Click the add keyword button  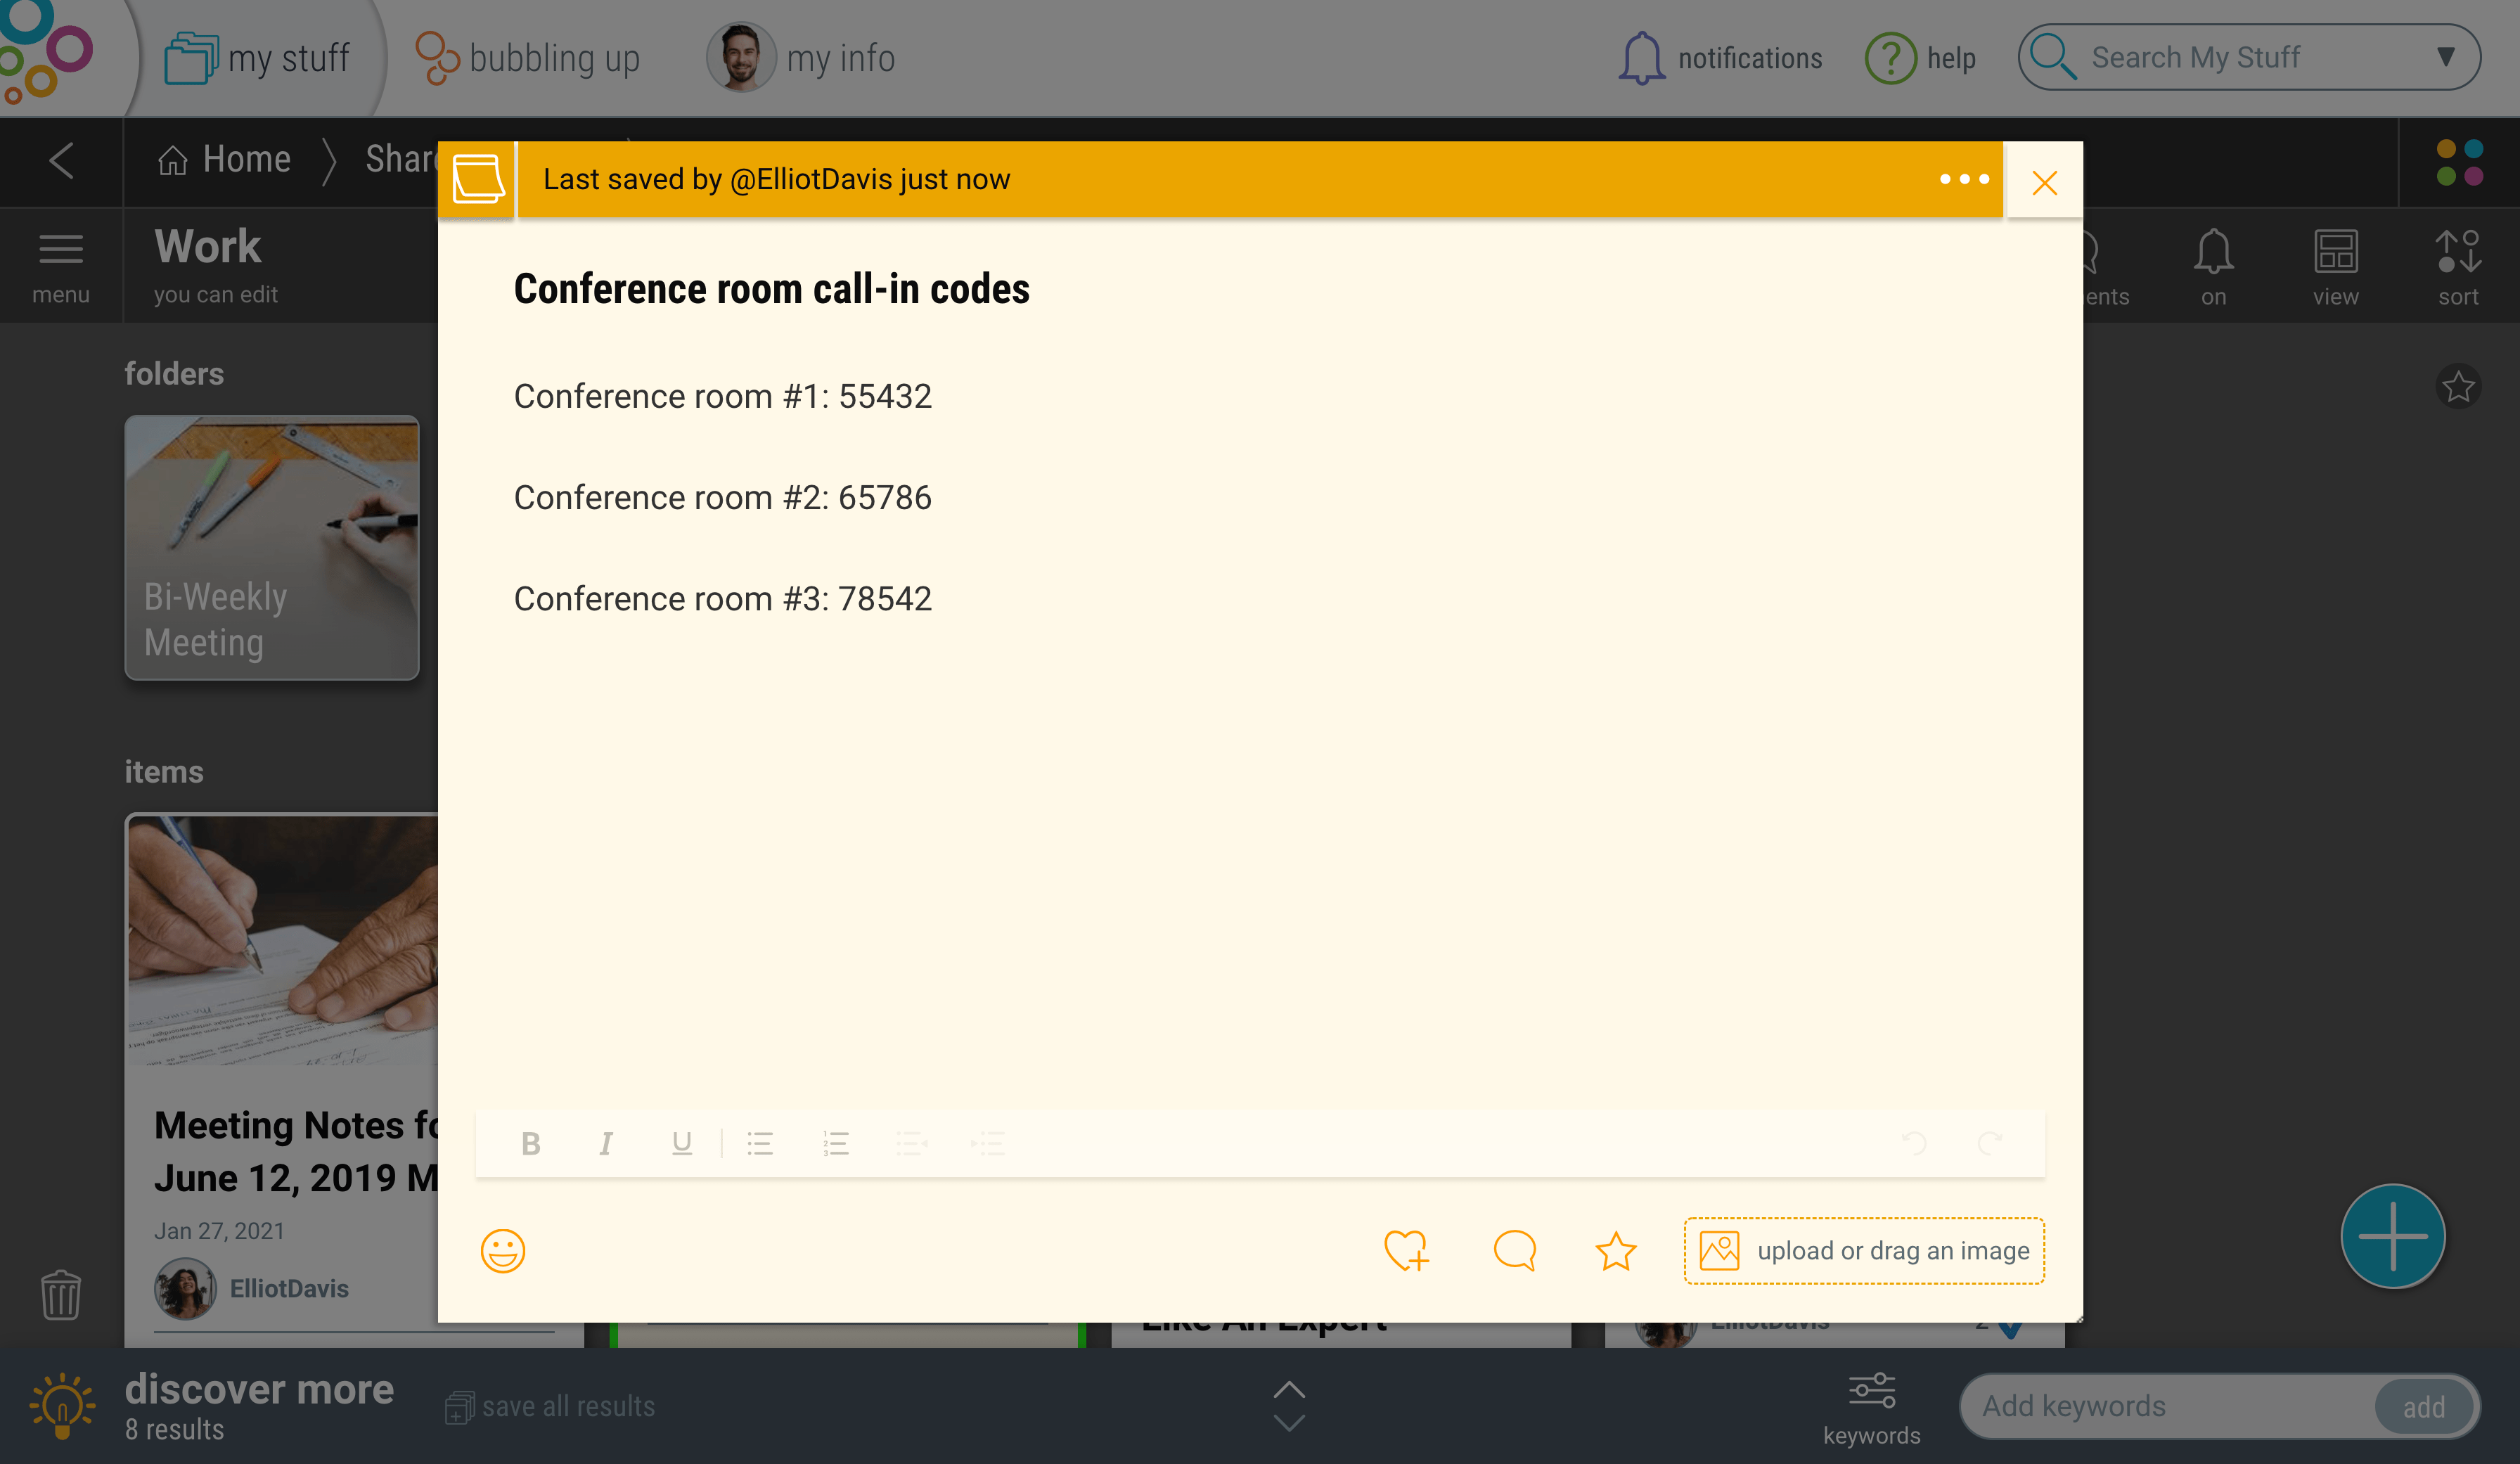coord(2424,1407)
